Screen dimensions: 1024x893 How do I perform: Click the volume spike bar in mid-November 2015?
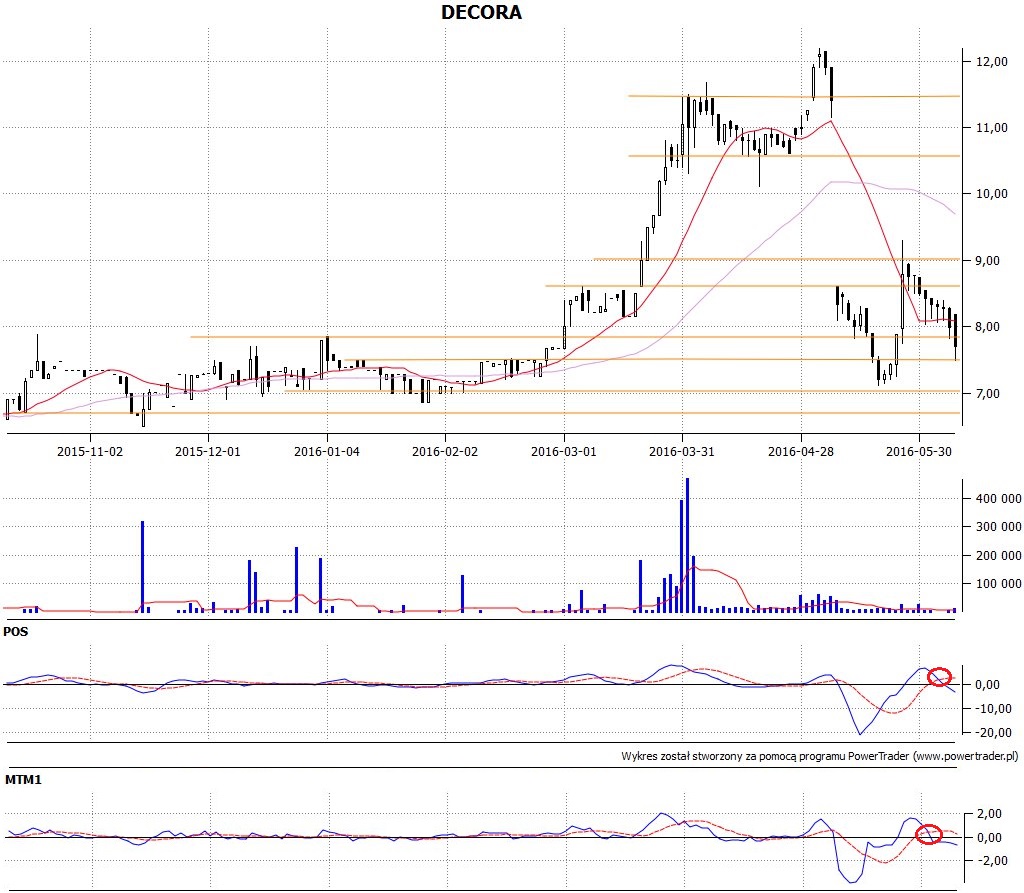142,566
